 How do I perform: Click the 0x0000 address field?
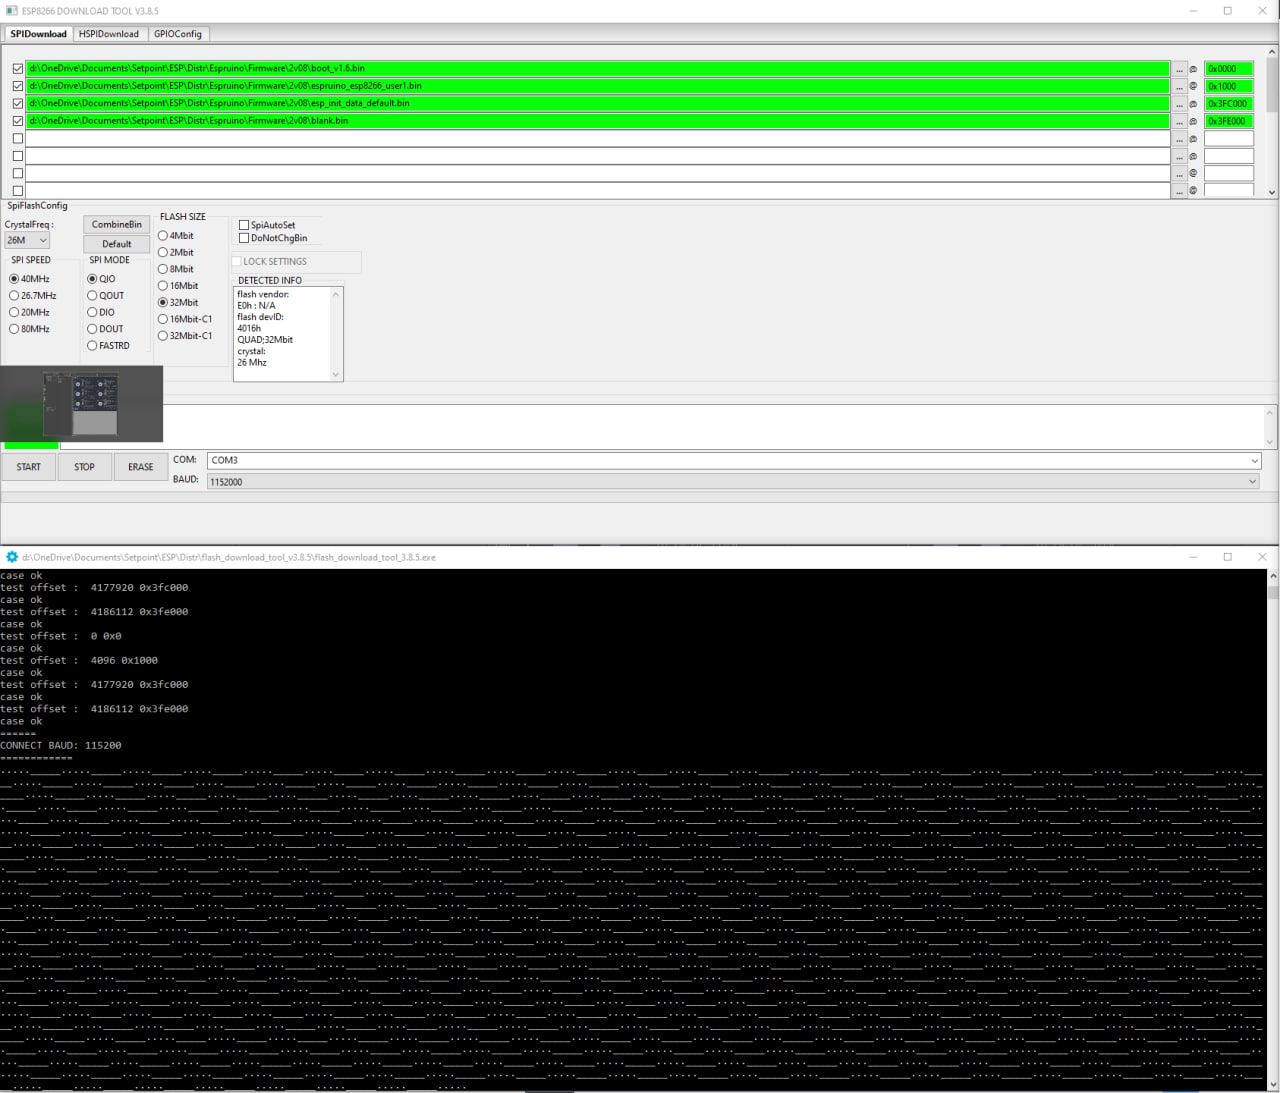1229,69
